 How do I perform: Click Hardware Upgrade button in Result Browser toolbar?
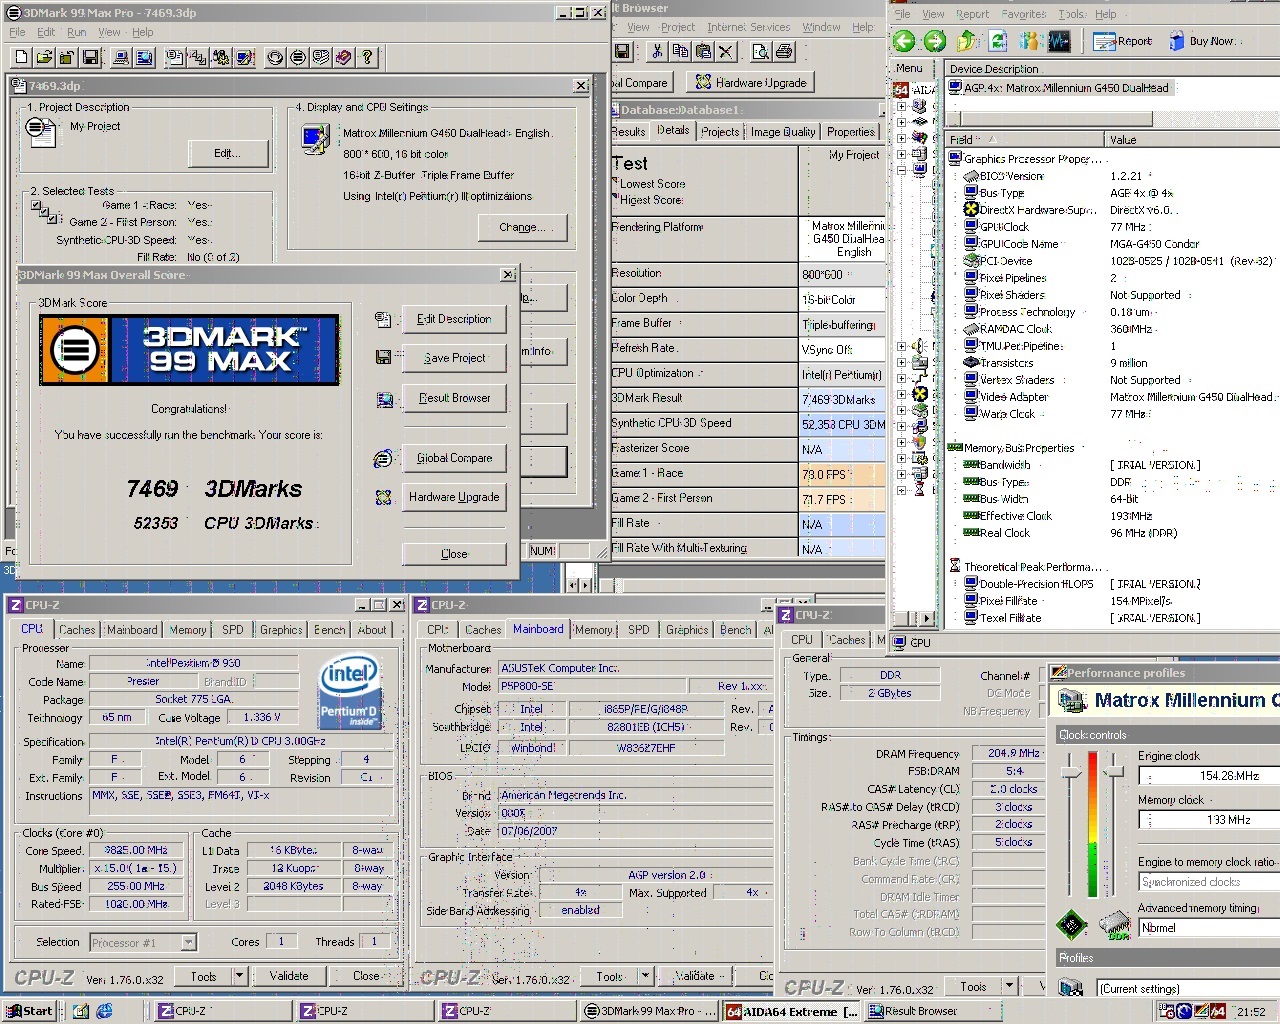751,82
